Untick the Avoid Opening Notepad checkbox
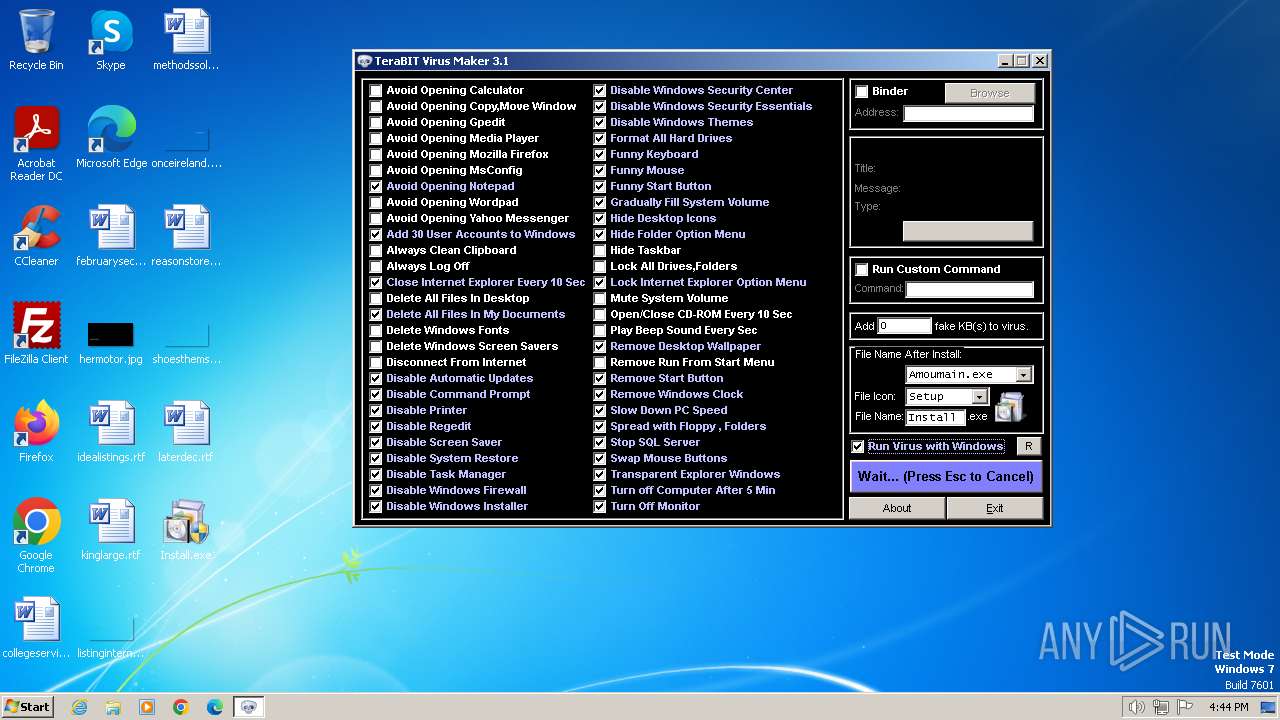Screen dimensions: 1280x720 coord(376,186)
